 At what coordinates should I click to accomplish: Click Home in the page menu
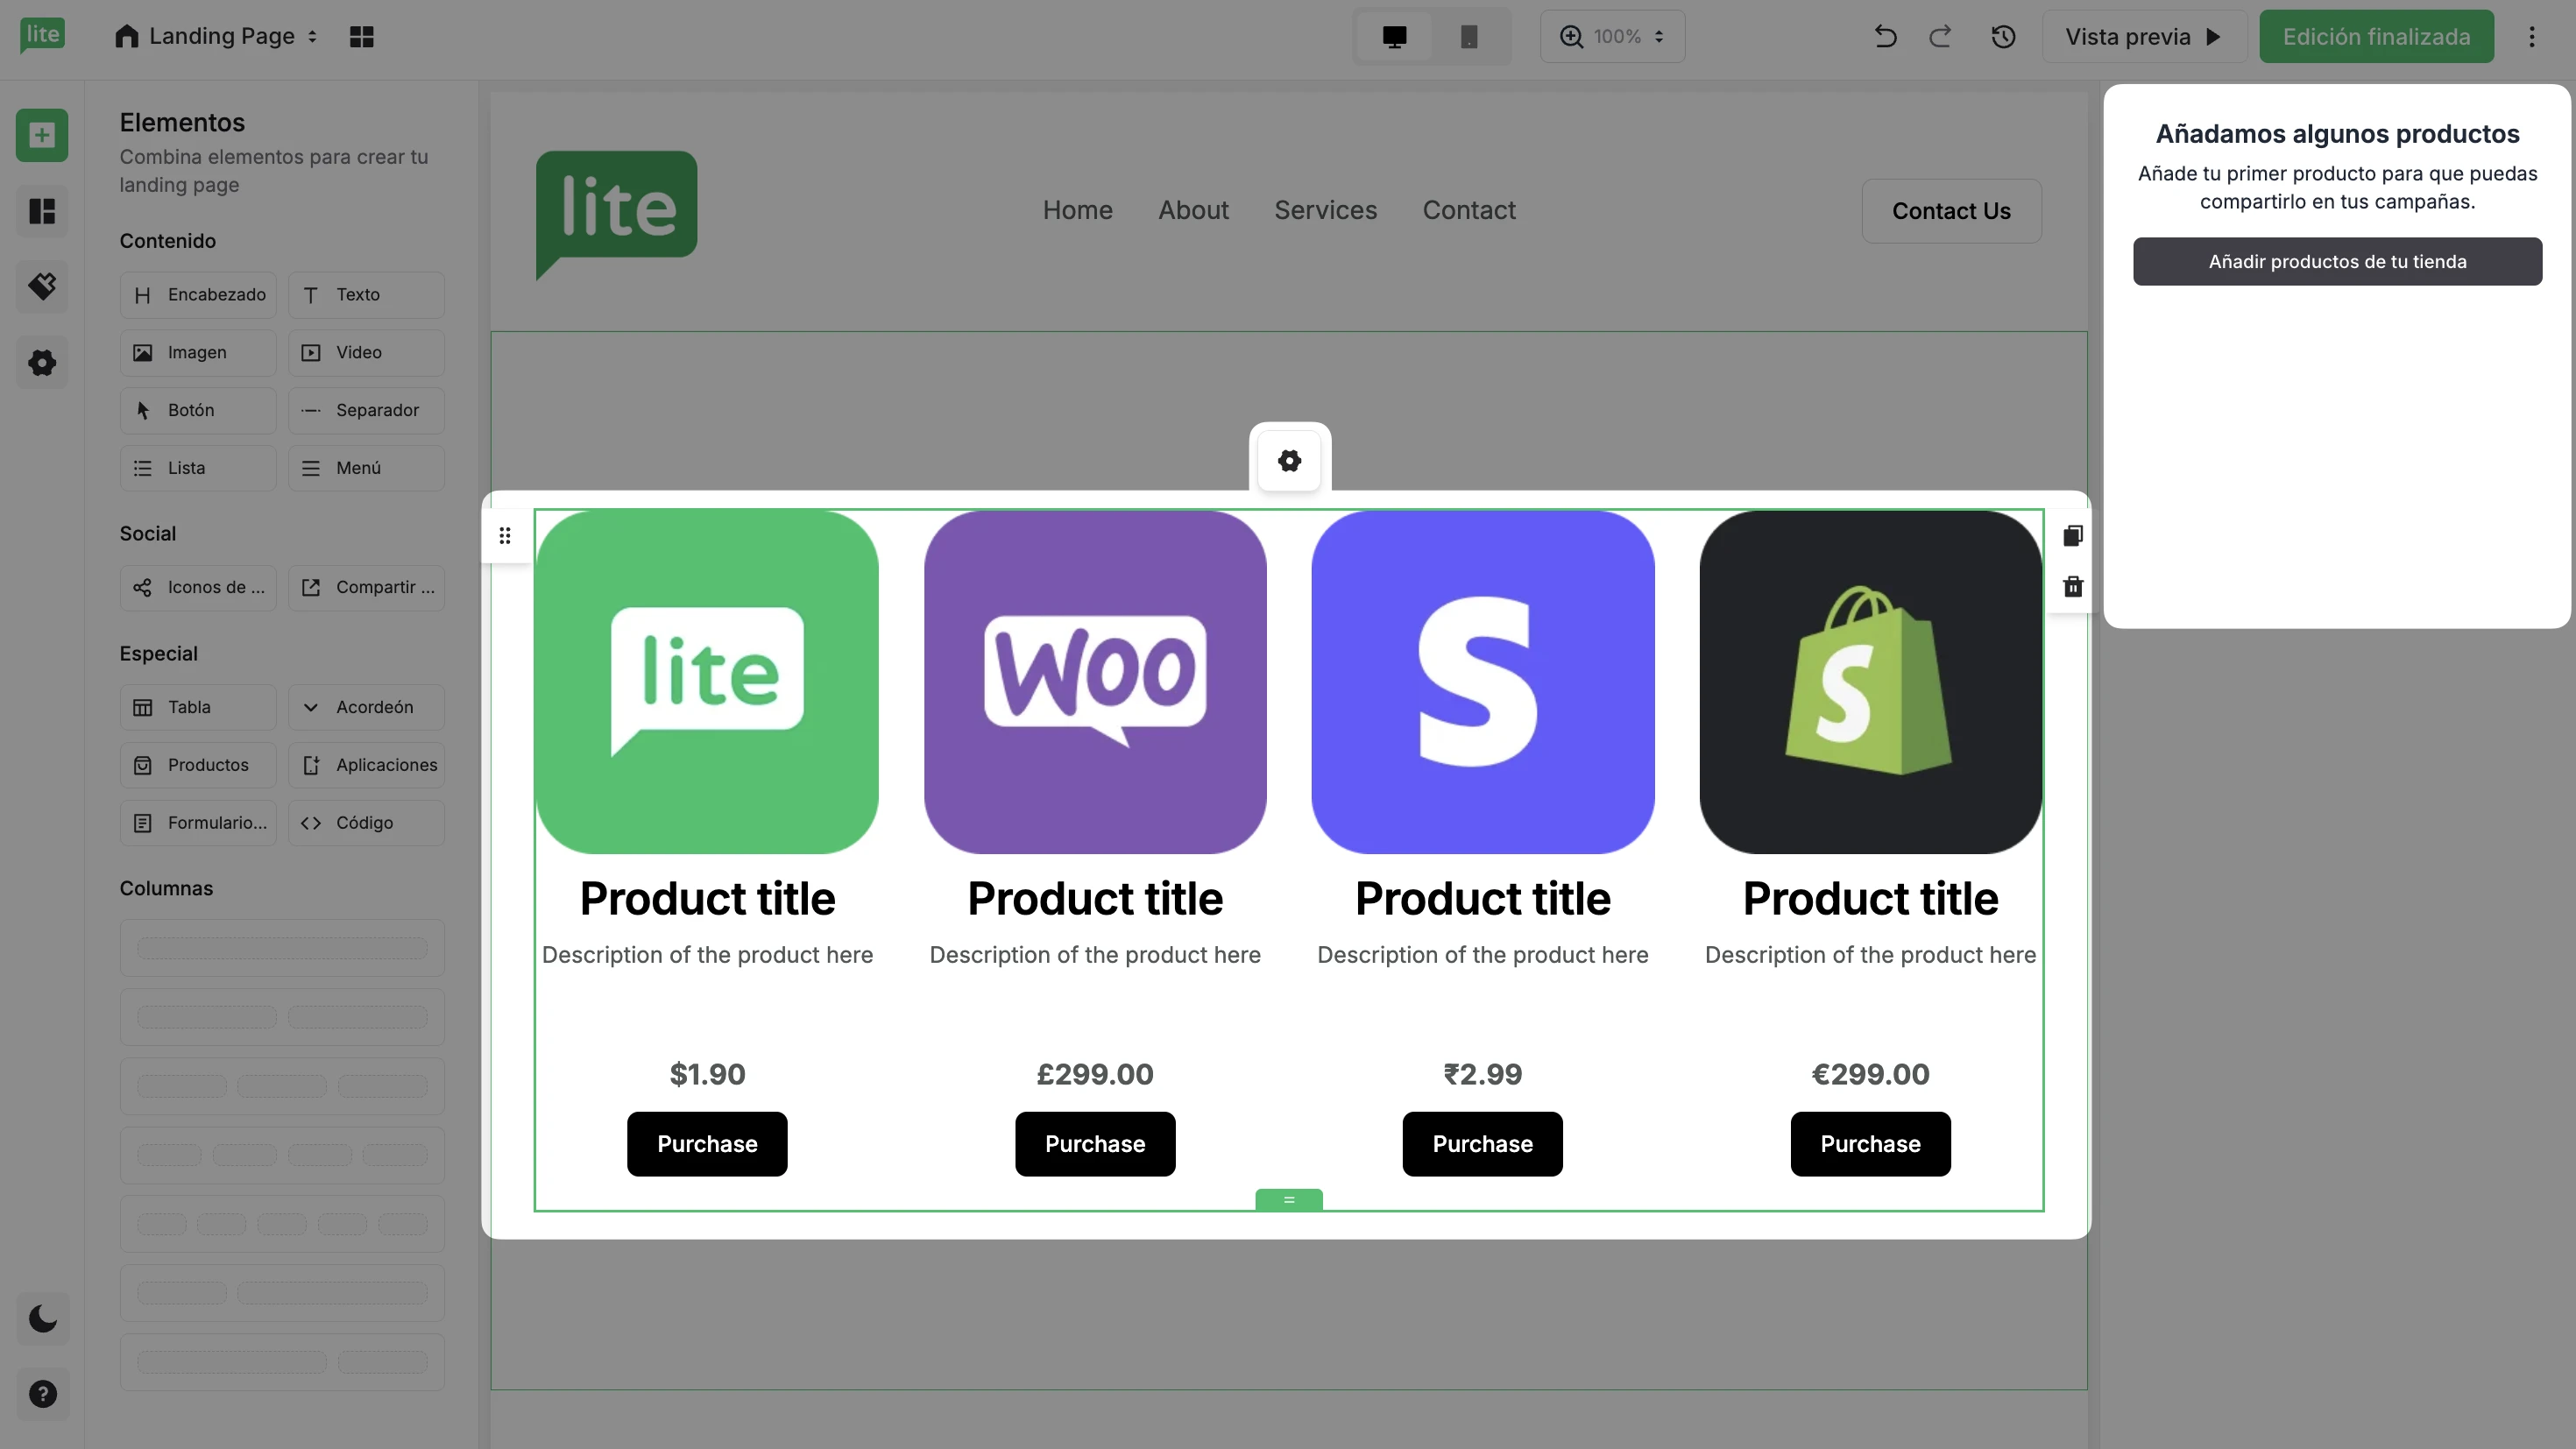[1077, 211]
